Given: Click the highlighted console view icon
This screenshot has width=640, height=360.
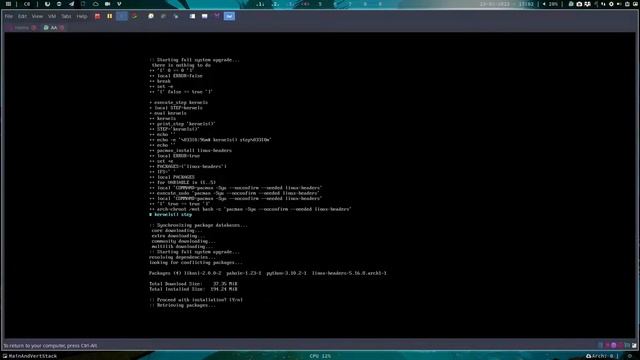Looking at the screenshot, I should (229, 16).
